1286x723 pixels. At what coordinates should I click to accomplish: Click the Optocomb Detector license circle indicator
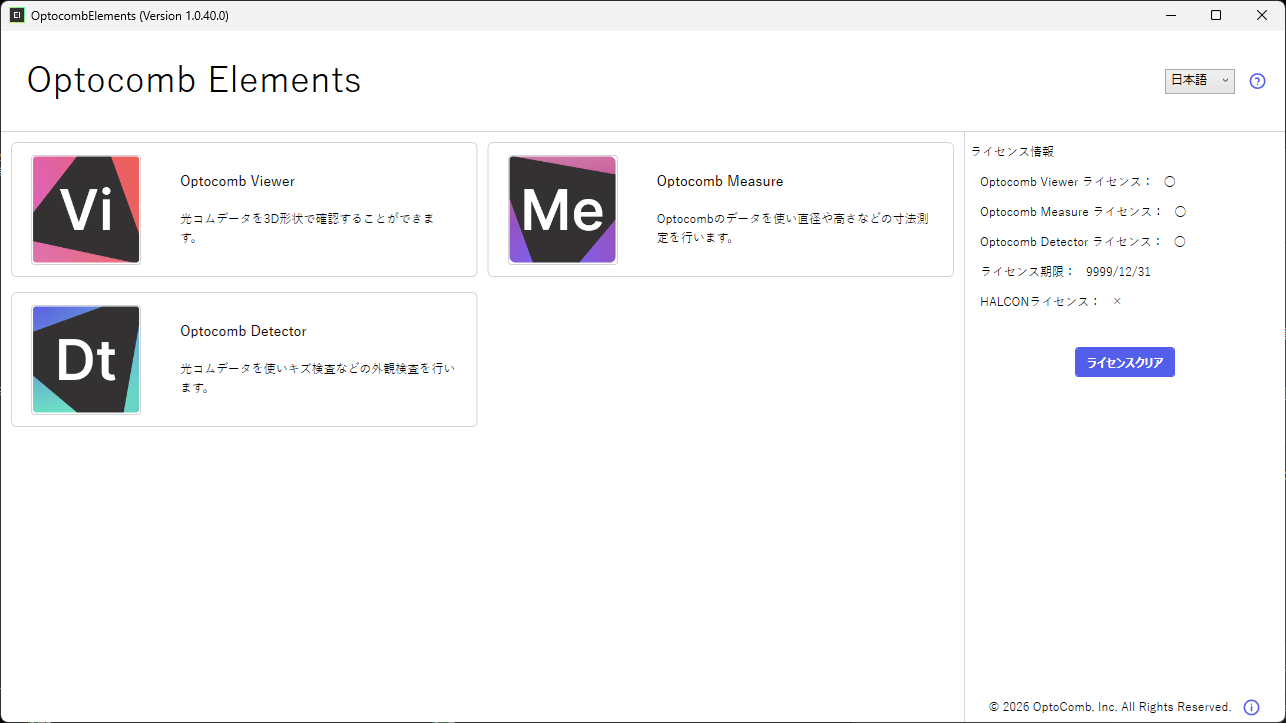click(1180, 242)
